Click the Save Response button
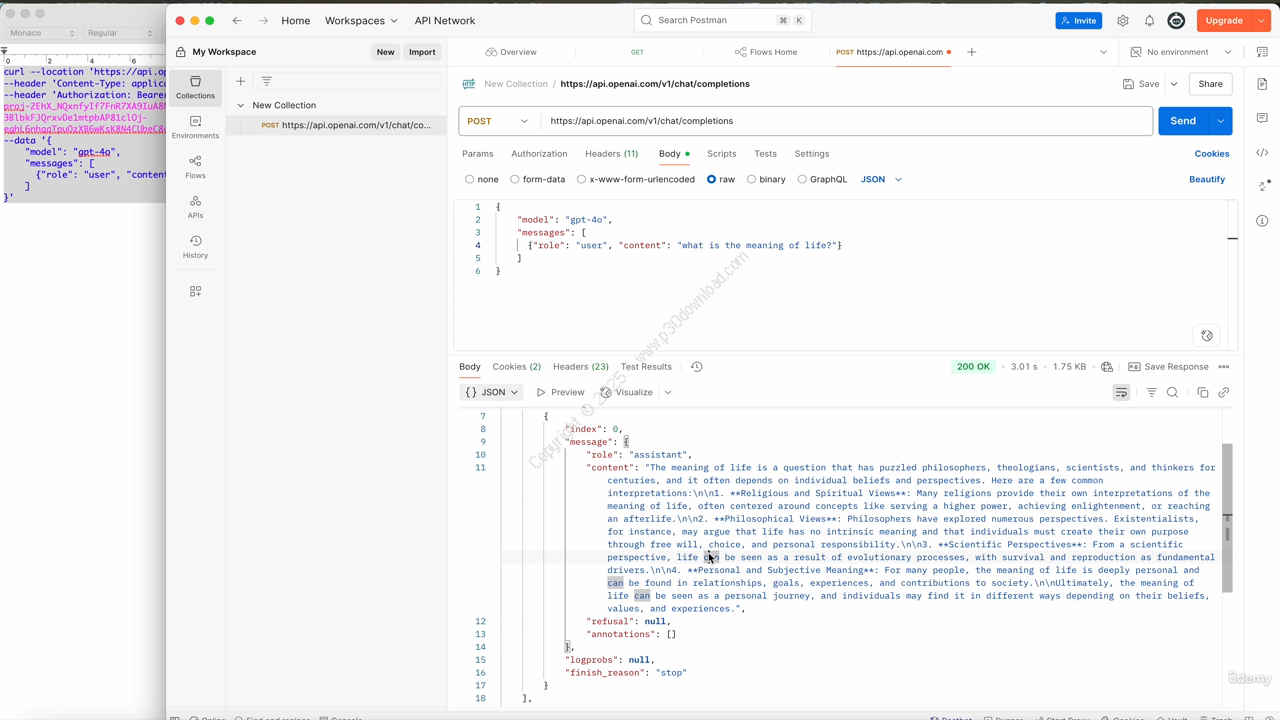The width and height of the screenshot is (1280, 720). pyautogui.click(x=1168, y=367)
